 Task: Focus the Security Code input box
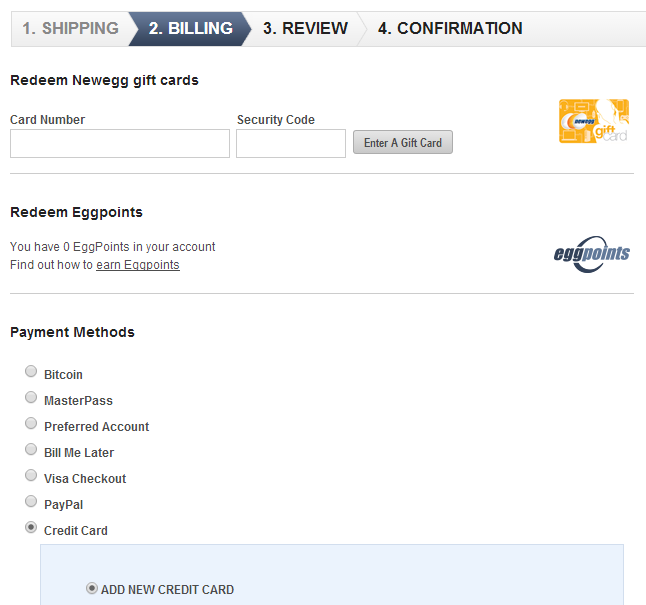291,143
